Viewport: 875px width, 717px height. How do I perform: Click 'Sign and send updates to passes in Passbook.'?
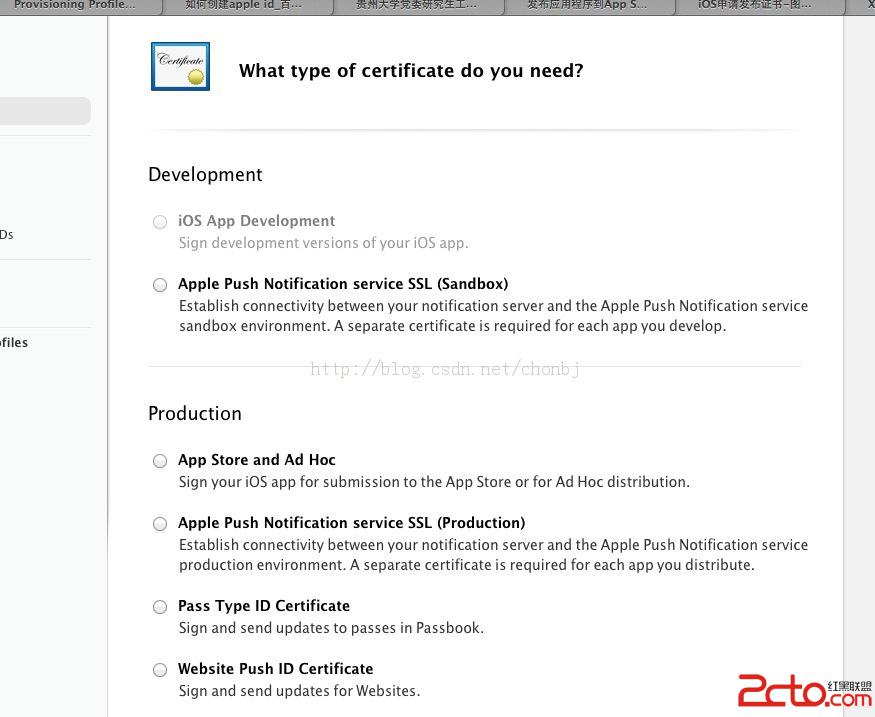(331, 628)
